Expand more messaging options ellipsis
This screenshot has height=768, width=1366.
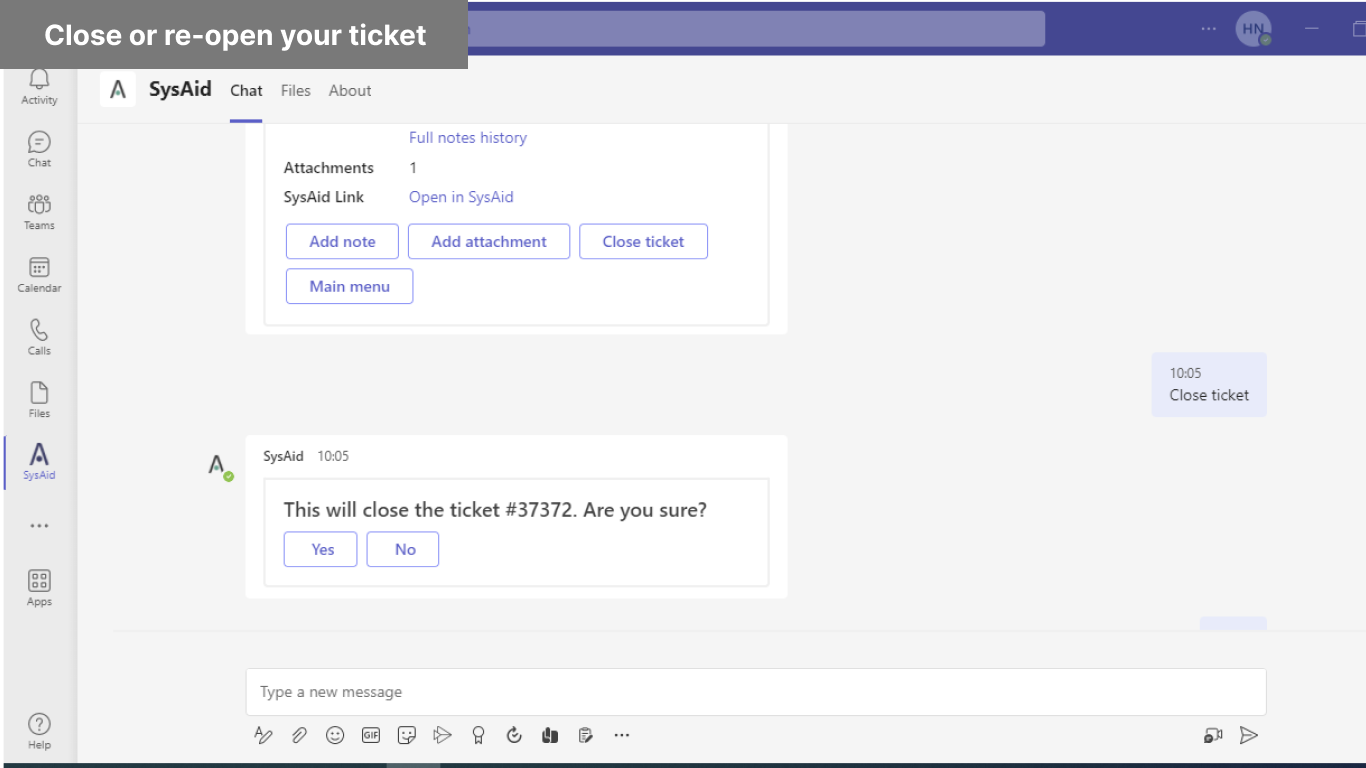pyautogui.click(x=622, y=736)
